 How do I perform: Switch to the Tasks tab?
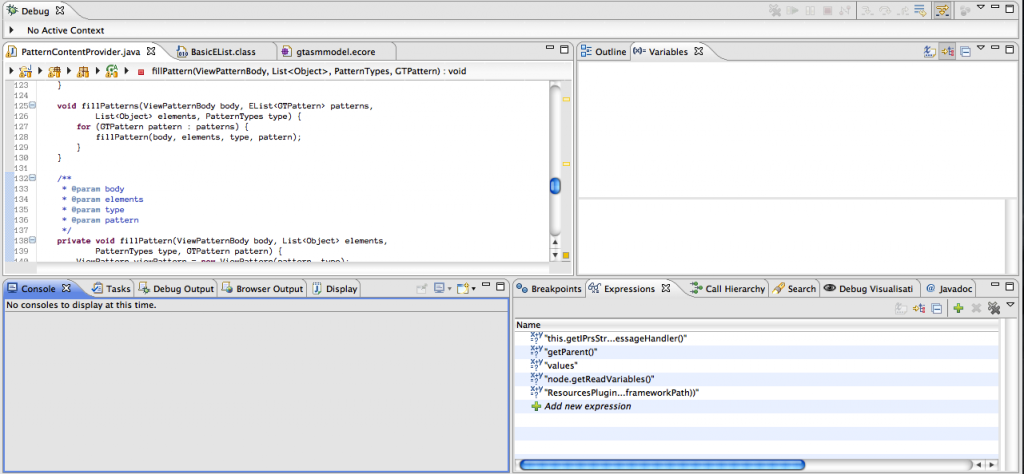tap(112, 289)
